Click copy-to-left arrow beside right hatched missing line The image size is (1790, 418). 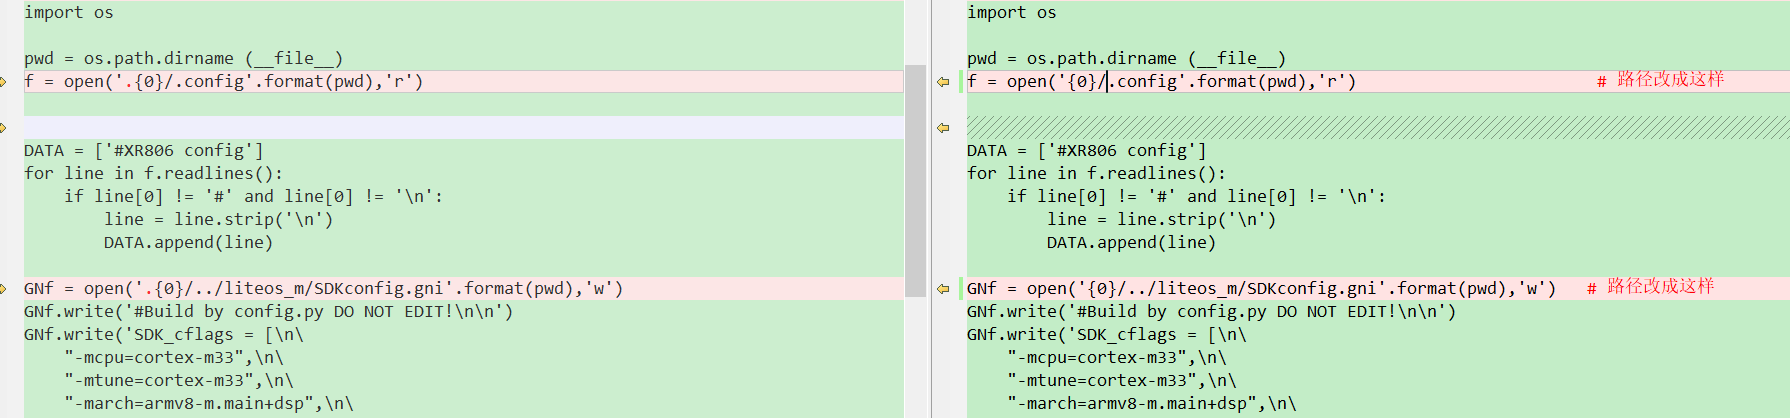click(x=943, y=128)
